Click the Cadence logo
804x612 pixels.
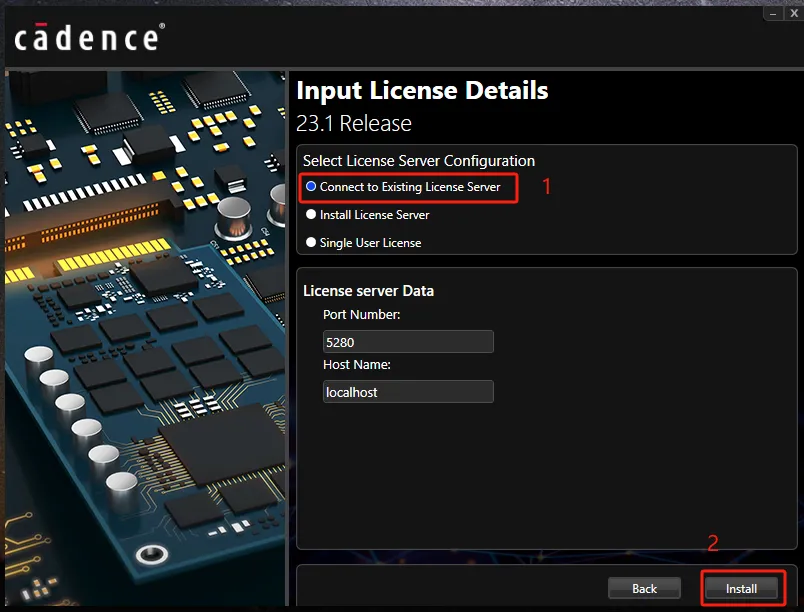point(89,37)
